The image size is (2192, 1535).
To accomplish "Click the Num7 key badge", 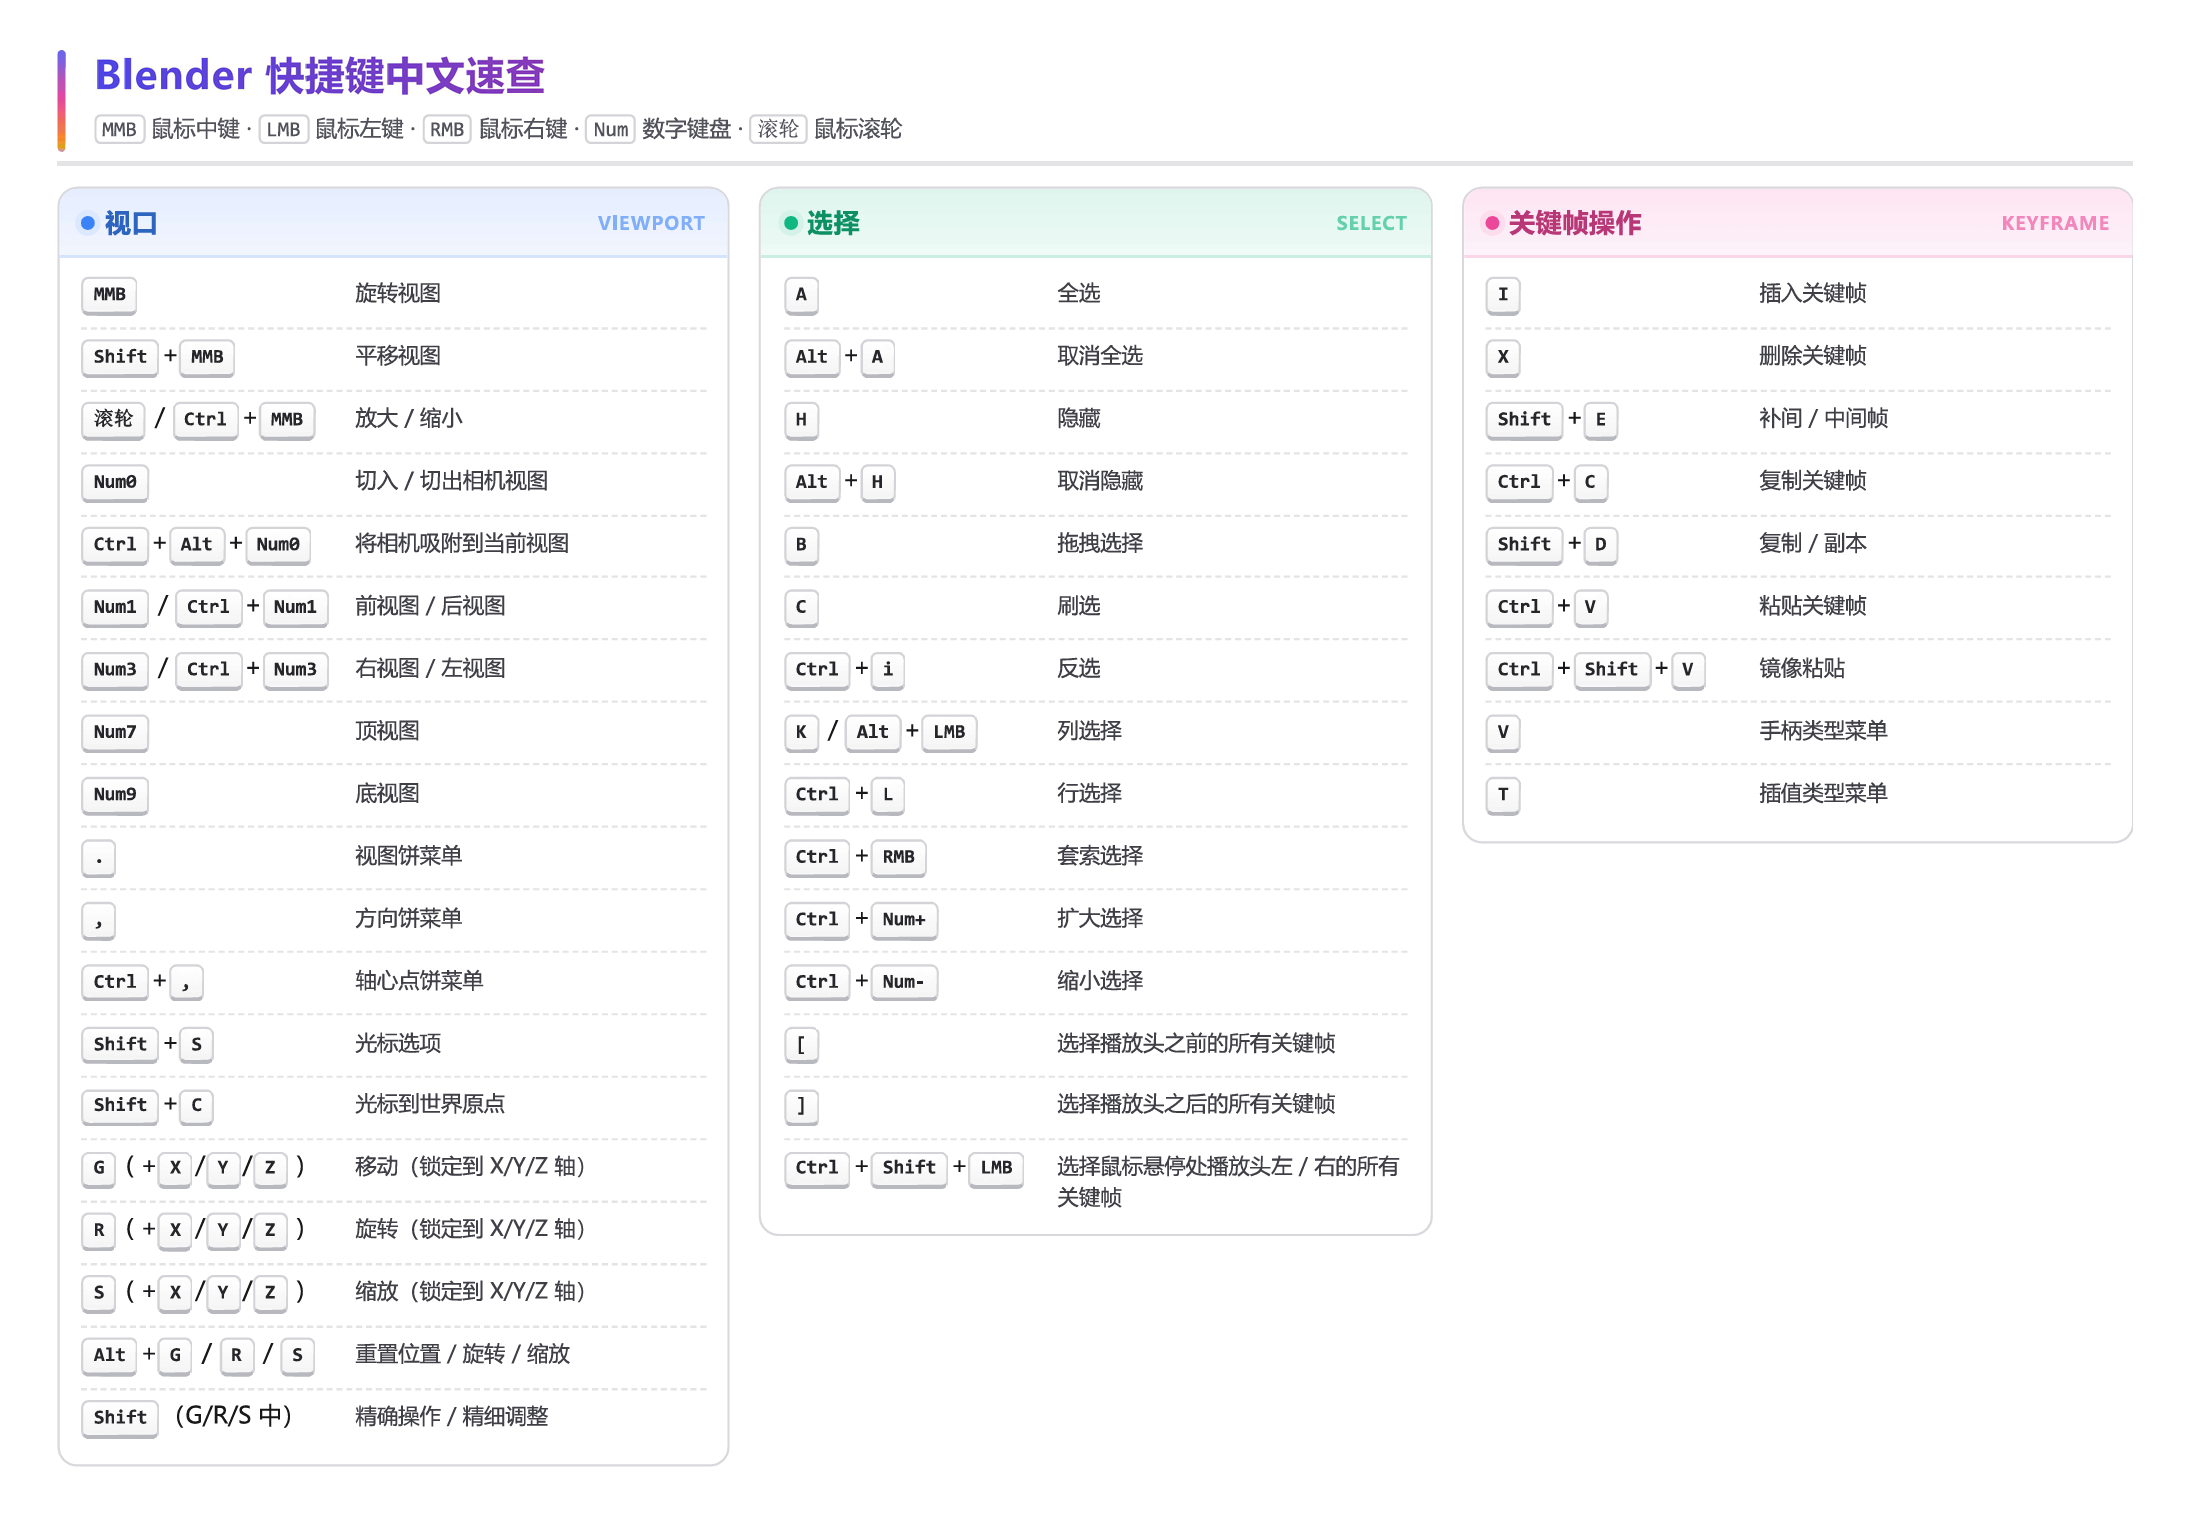I will pos(115,732).
